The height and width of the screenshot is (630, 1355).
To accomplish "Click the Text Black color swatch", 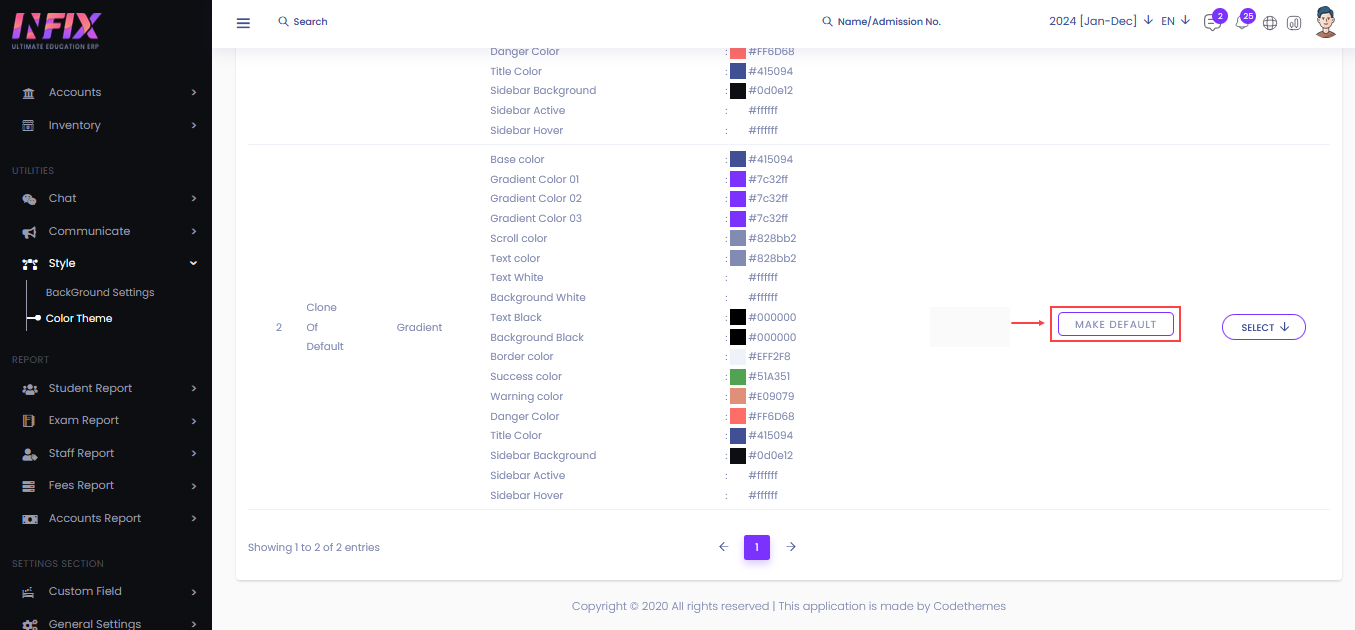I will 738,317.
